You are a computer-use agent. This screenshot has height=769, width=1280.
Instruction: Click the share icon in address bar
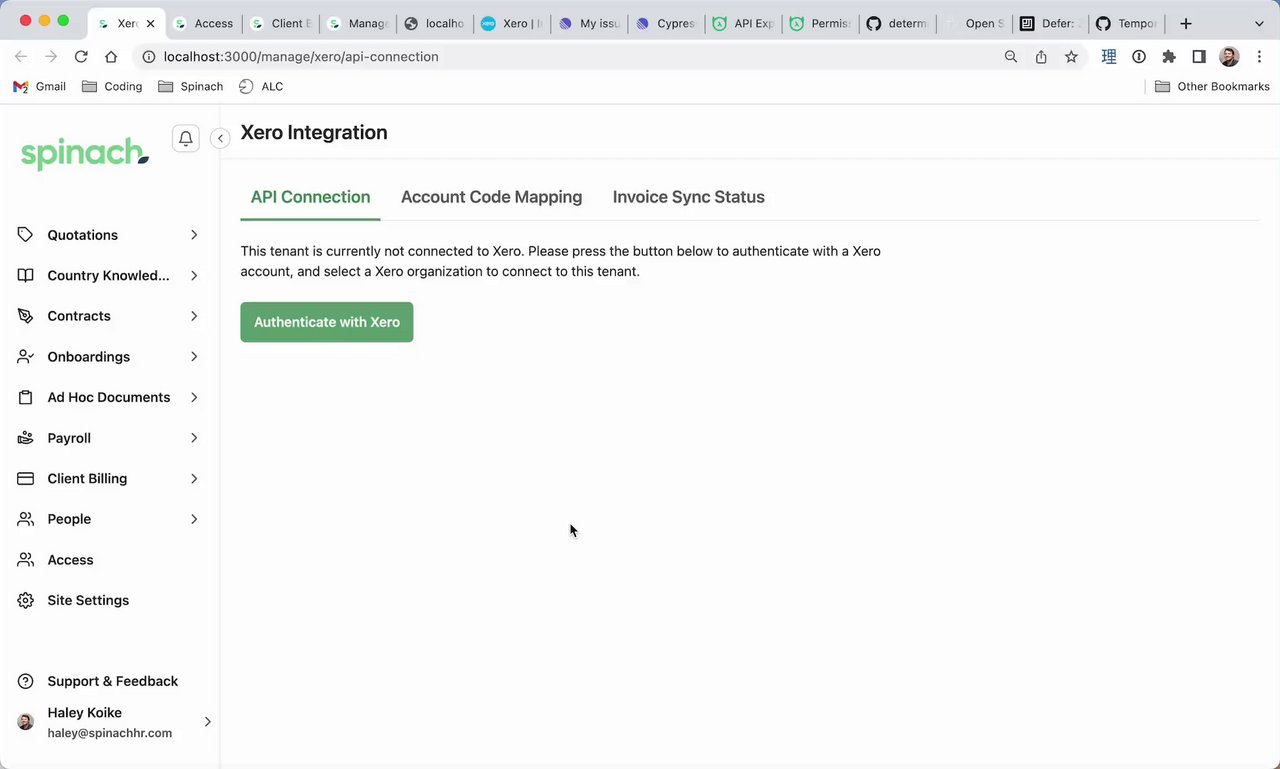point(1041,57)
